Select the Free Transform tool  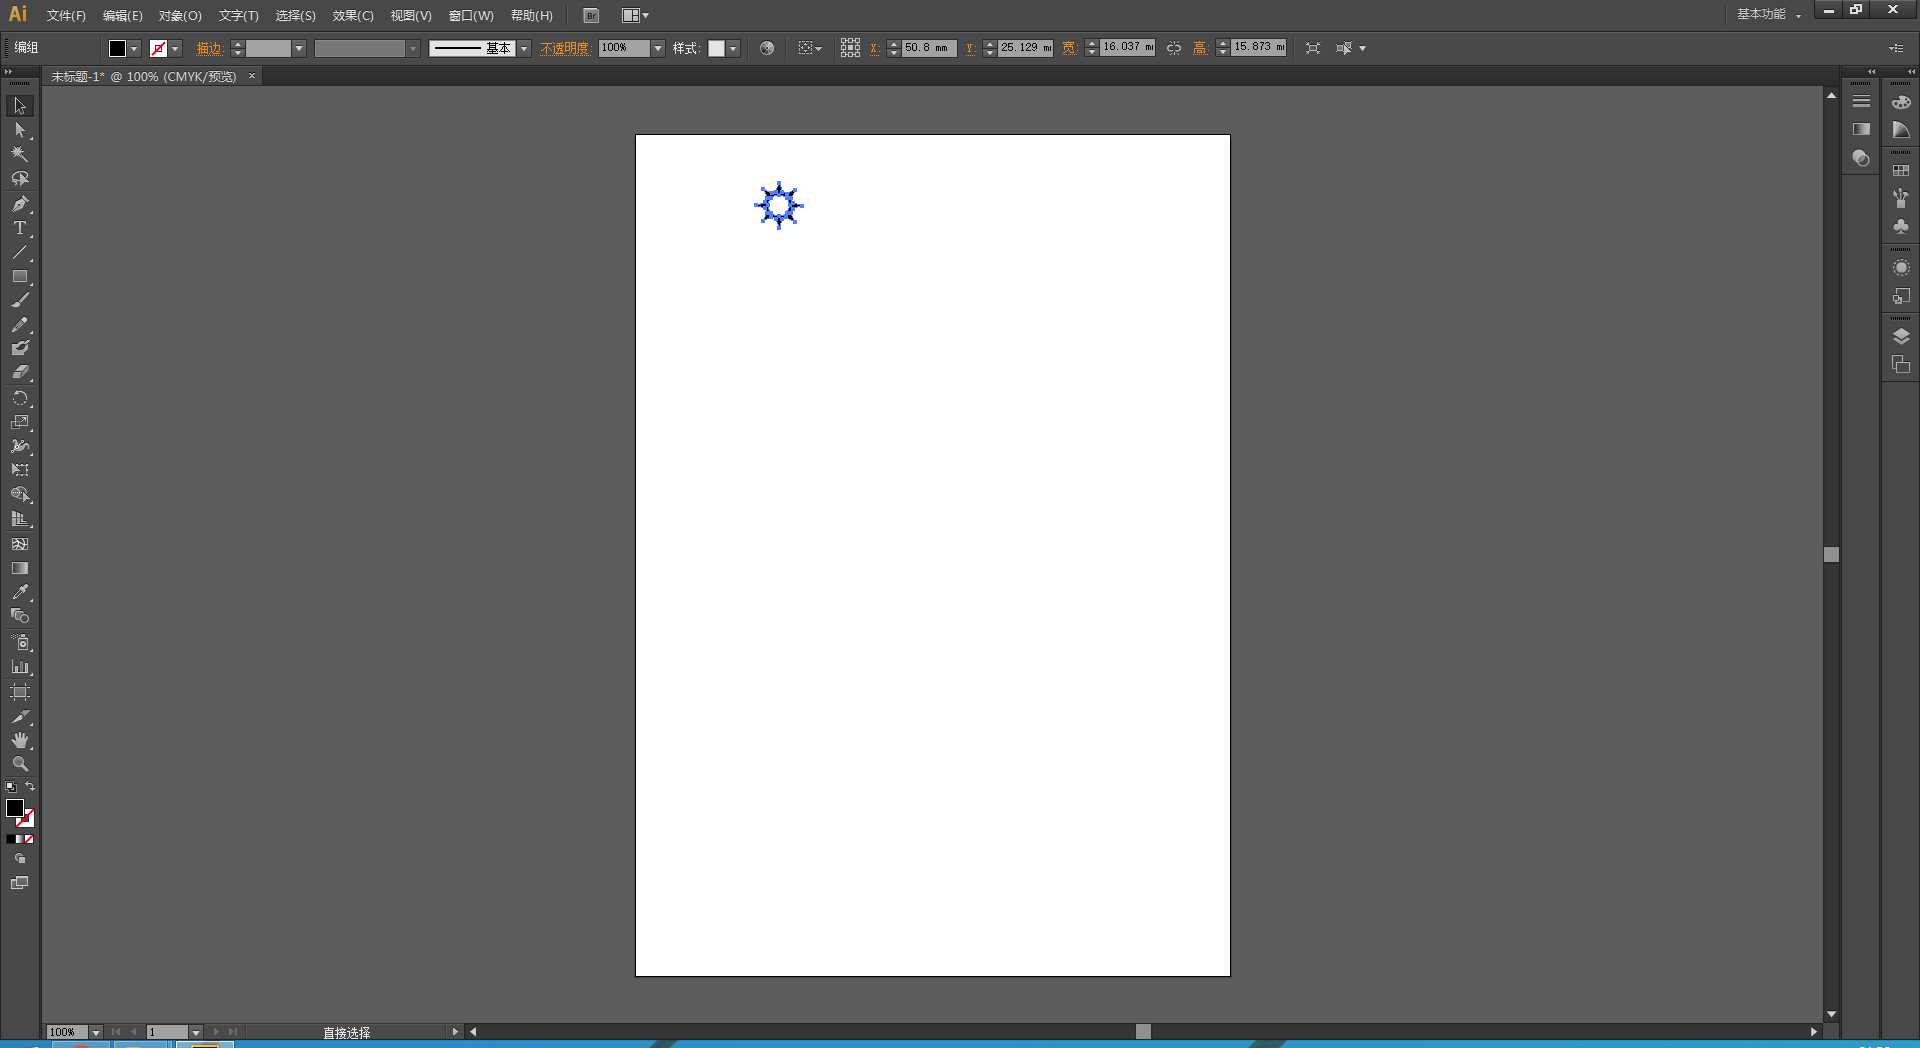pos(20,470)
